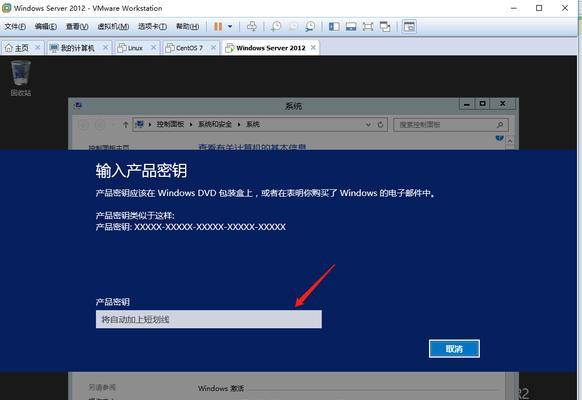Expand the power options dropdown arrow

tap(230, 26)
